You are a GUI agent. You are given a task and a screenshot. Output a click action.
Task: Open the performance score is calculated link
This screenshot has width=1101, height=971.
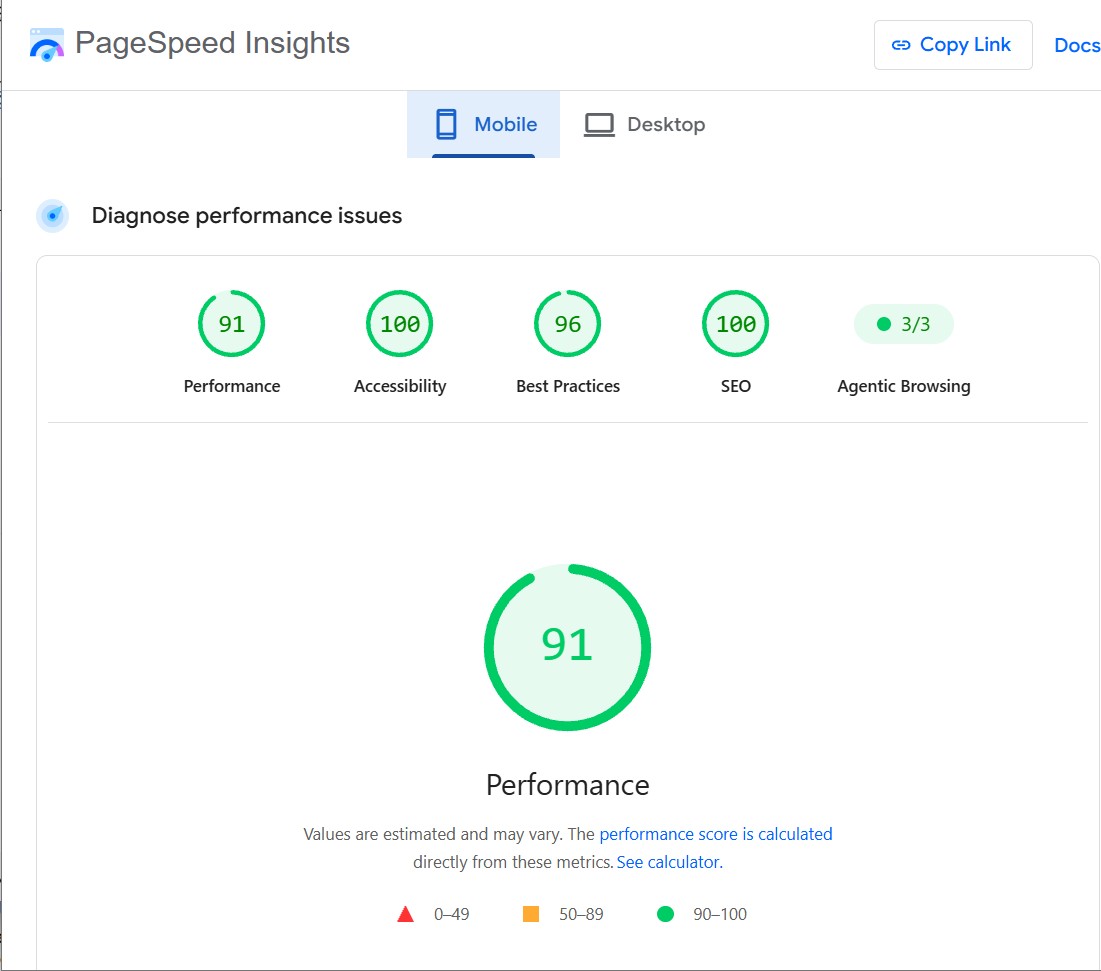pos(716,834)
